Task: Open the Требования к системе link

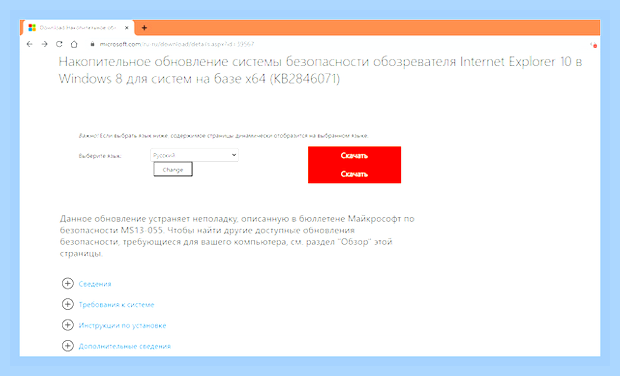Action: pyautogui.click(x=116, y=304)
